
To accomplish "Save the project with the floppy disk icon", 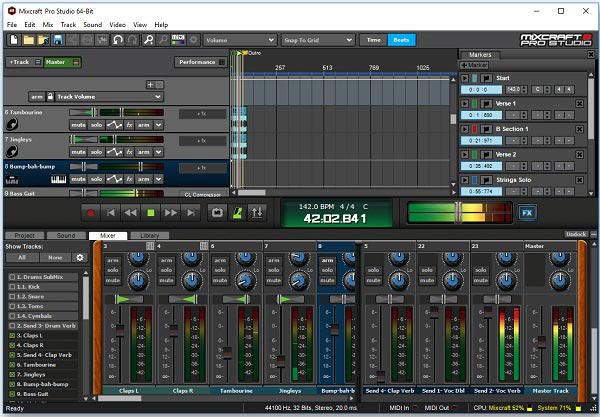I will [x=58, y=40].
